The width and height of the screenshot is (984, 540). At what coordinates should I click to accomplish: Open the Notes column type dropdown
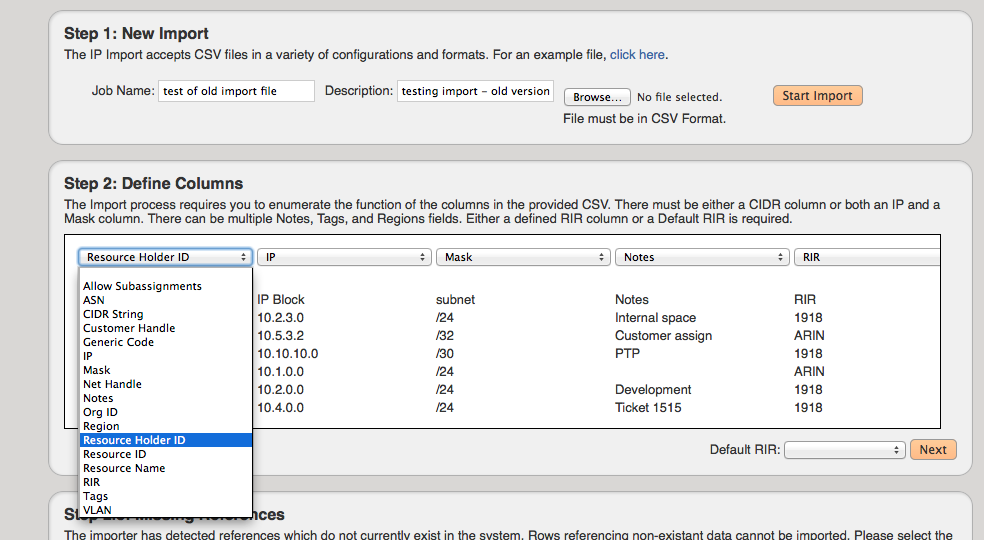point(702,257)
